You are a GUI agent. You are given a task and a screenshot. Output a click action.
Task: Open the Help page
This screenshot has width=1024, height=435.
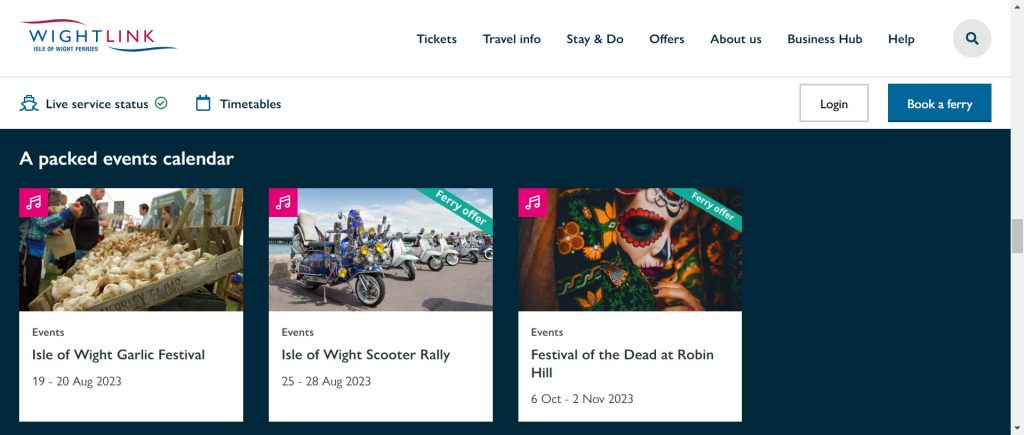click(x=900, y=39)
